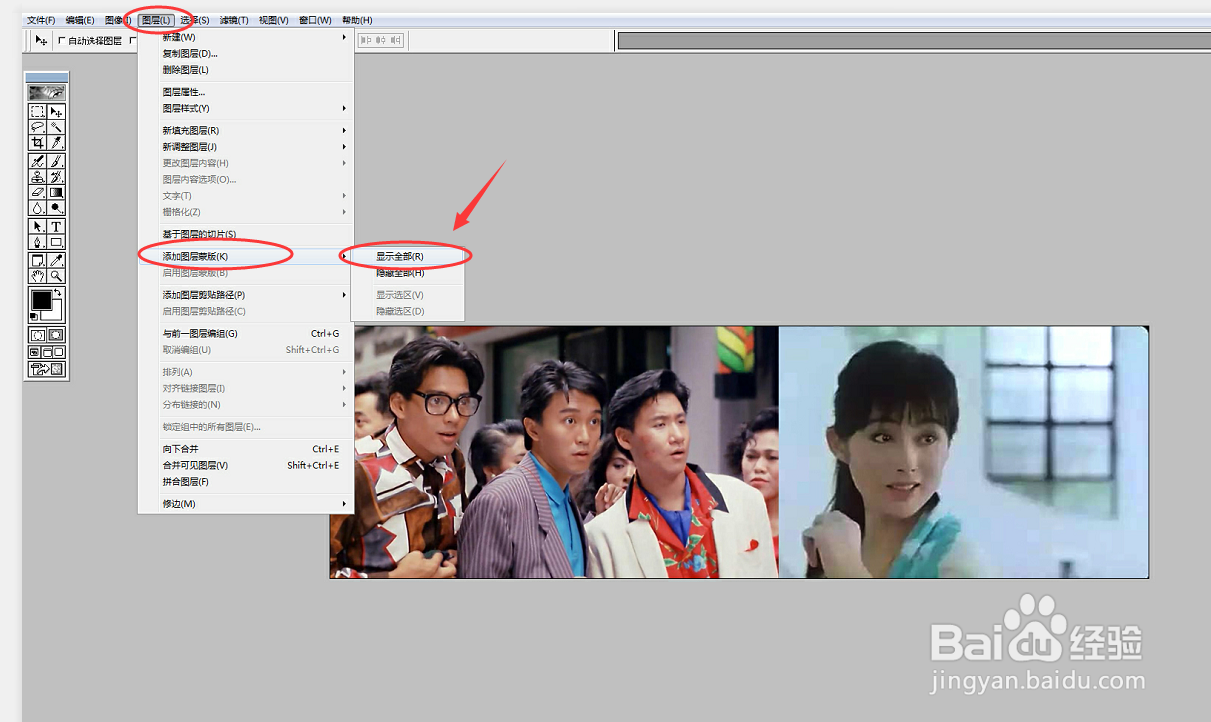Open the 帮助(H) menu
This screenshot has height=722, width=1211.
coord(357,20)
